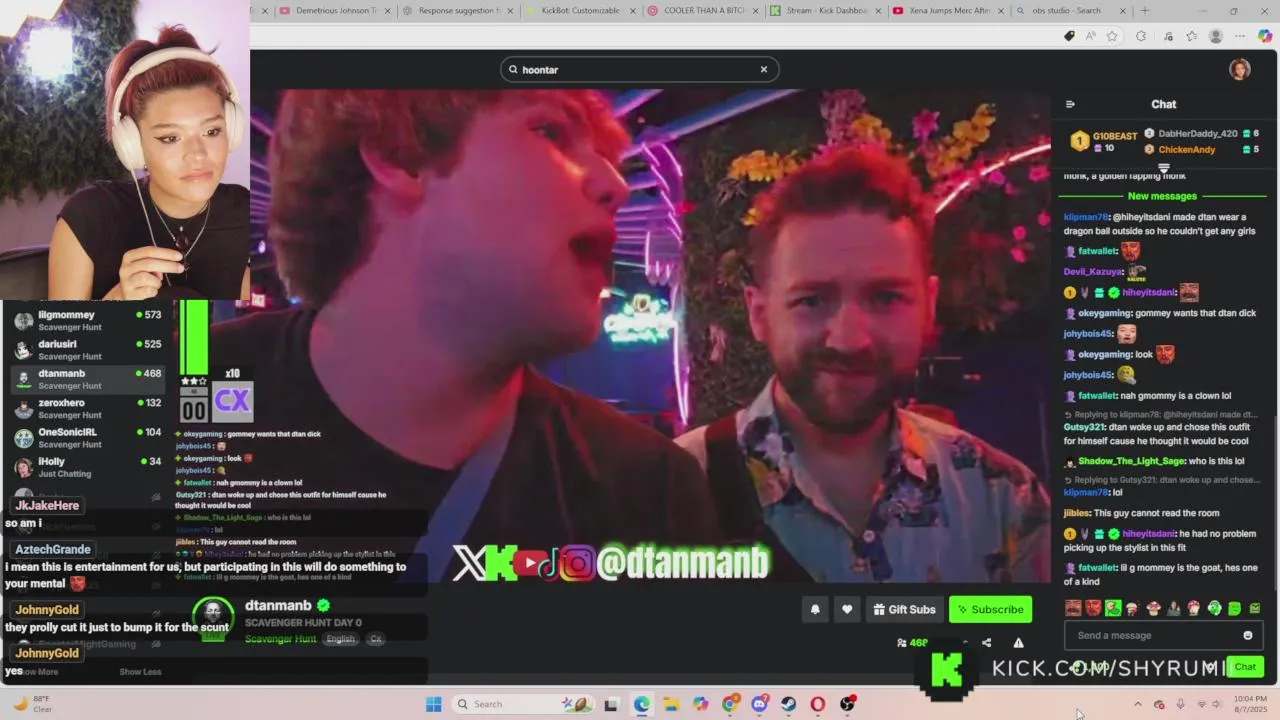The image size is (1280, 720).
Task: Open the Windows Start menu
Action: [x=433, y=704]
